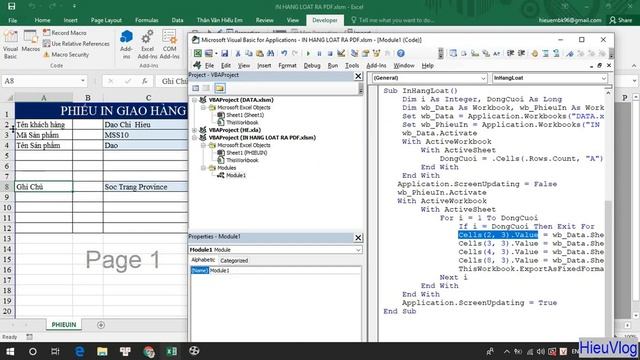Open Windows Start menu
Screen dimensions: 640x360
(x=10, y=351)
